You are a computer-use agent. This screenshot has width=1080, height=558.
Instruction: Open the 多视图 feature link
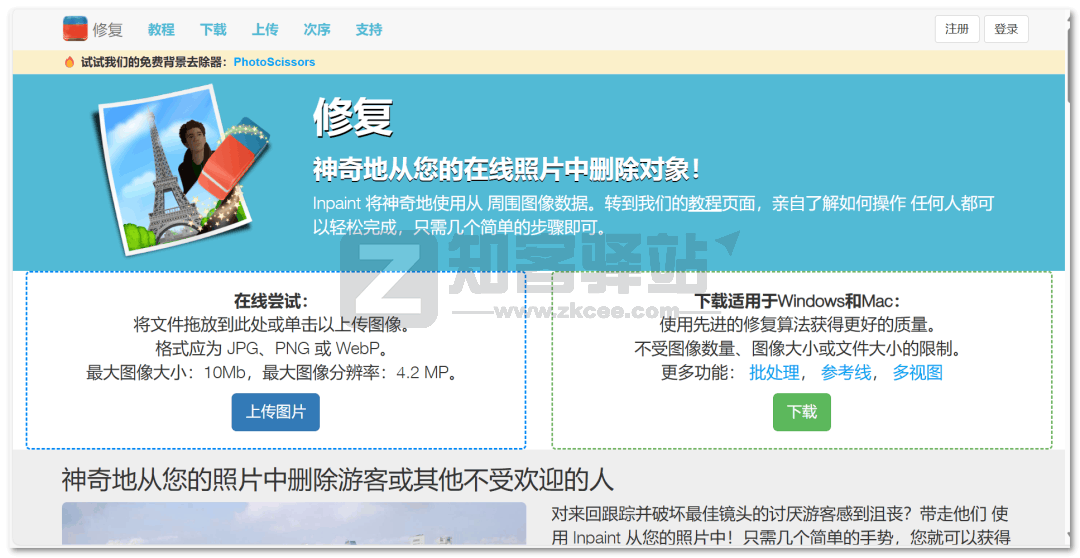tap(917, 373)
